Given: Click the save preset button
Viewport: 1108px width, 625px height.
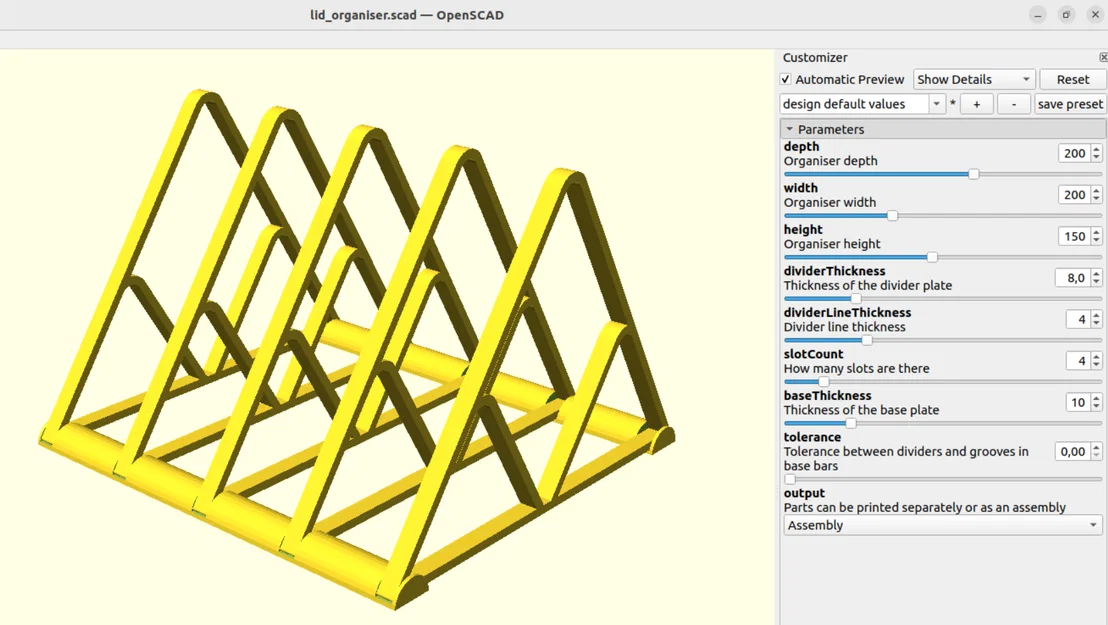Looking at the screenshot, I should pyautogui.click(x=1070, y=104).
